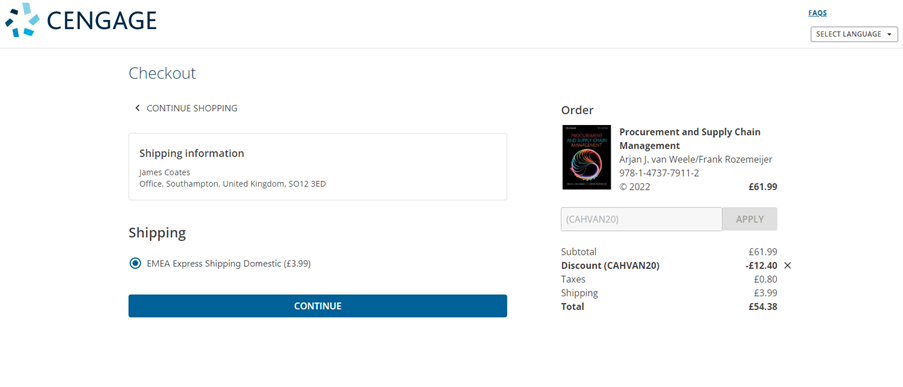Click the book cover thumbnail
The image size is (903, 387).
point(586,157)
